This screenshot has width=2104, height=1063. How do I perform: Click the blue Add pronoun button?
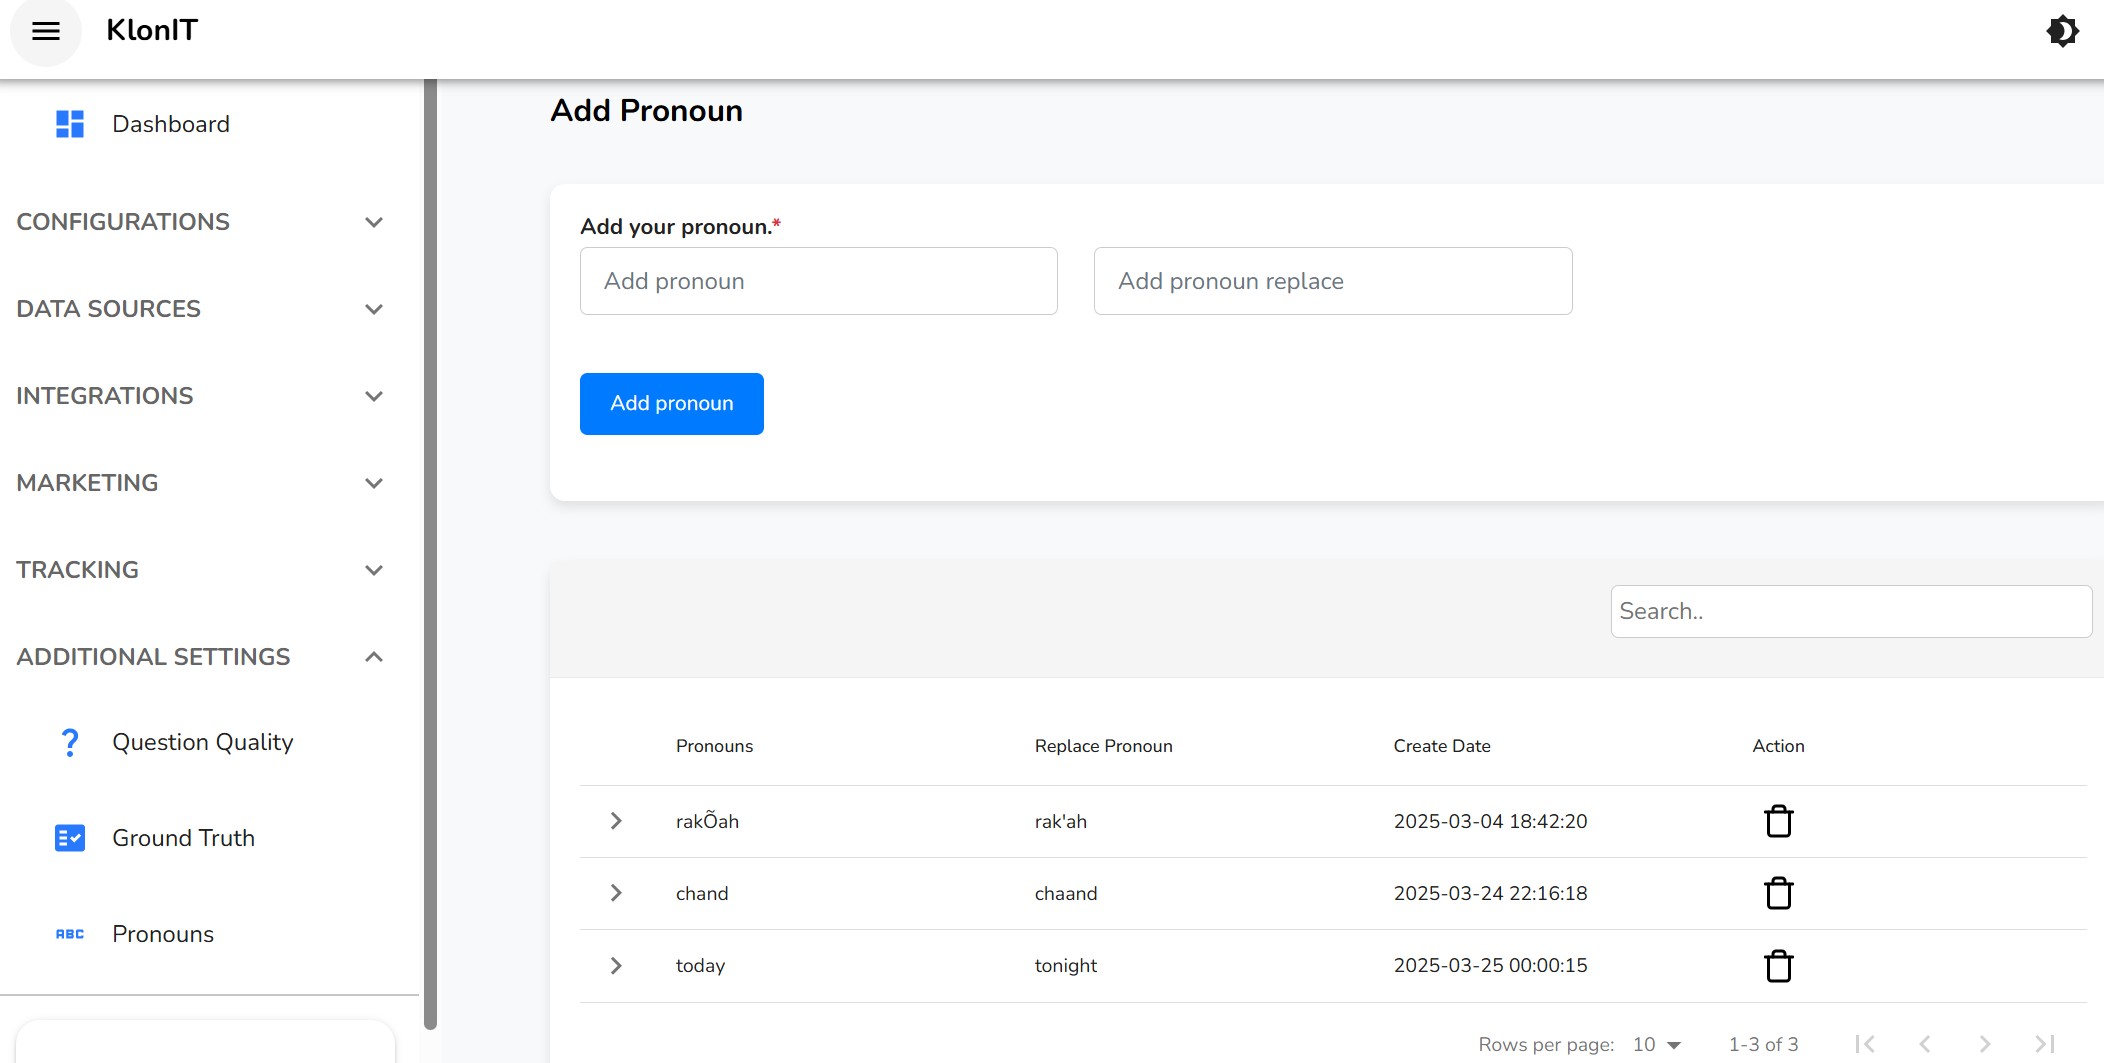(x=671, y=404)
